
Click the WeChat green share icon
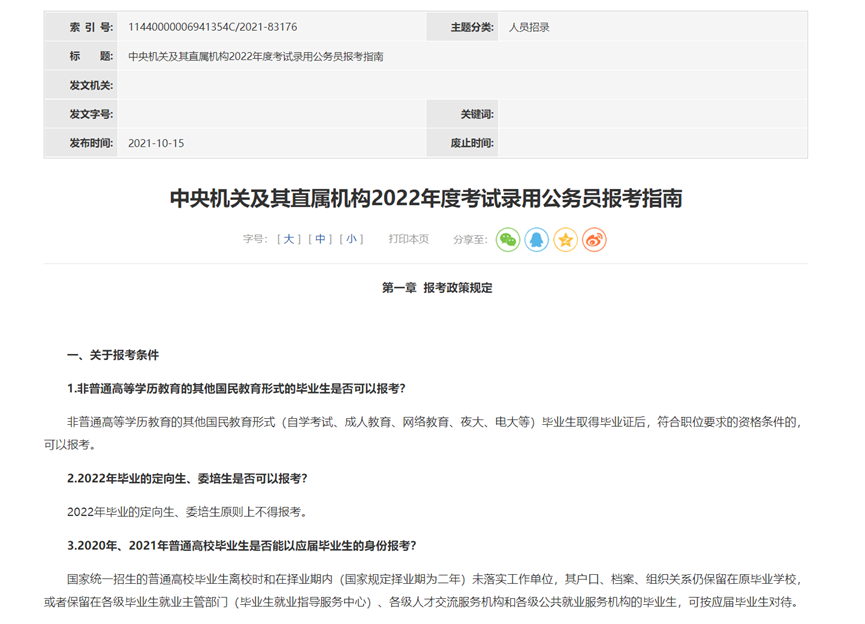(x=508, y=240)
